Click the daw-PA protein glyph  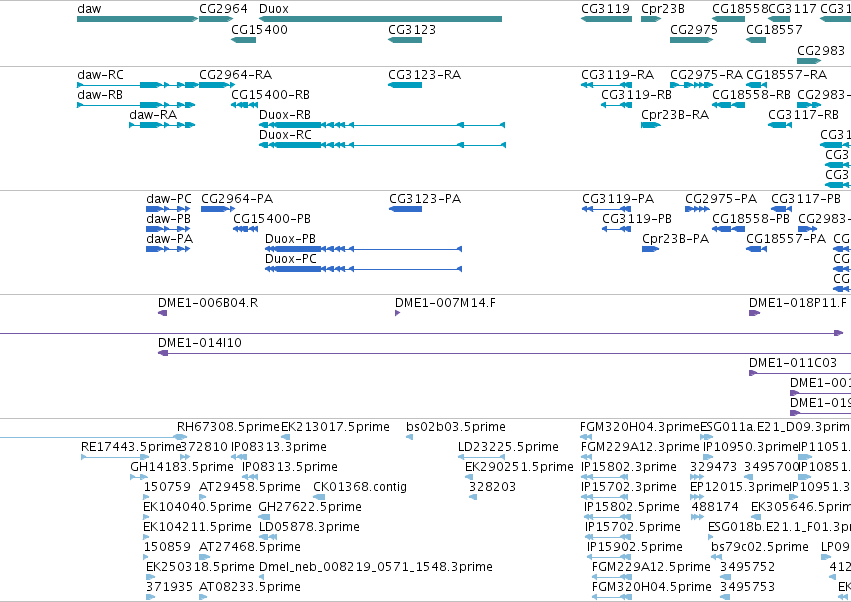tap(168, 249)
